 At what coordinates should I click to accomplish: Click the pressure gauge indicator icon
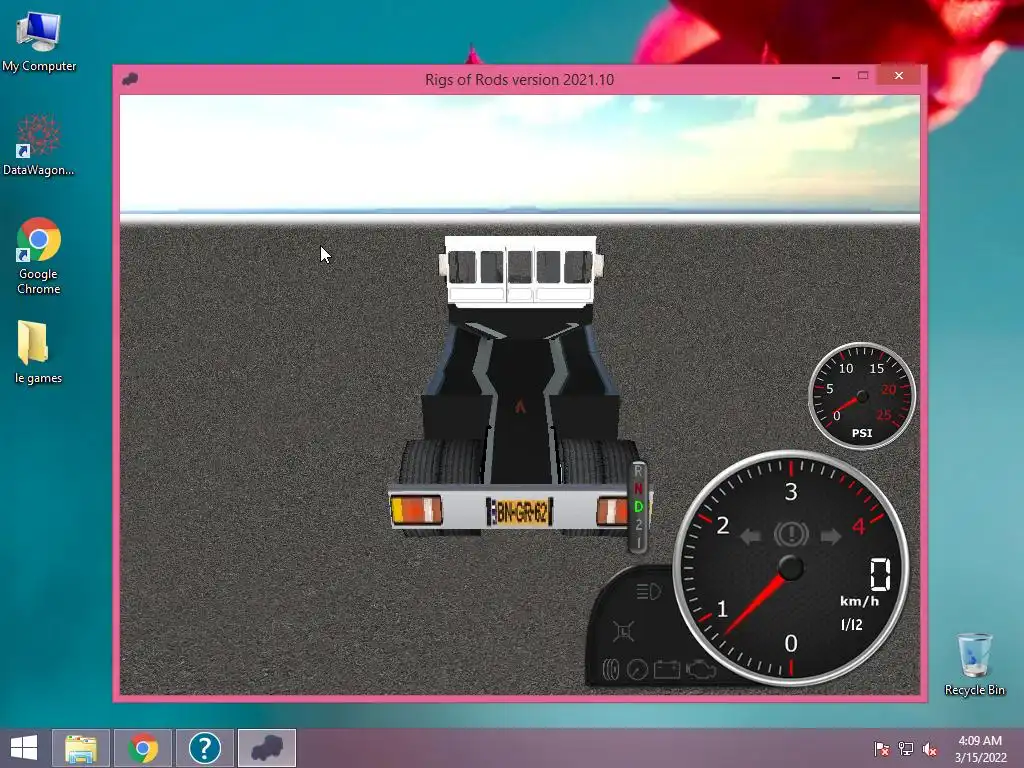tap(637, 669)
